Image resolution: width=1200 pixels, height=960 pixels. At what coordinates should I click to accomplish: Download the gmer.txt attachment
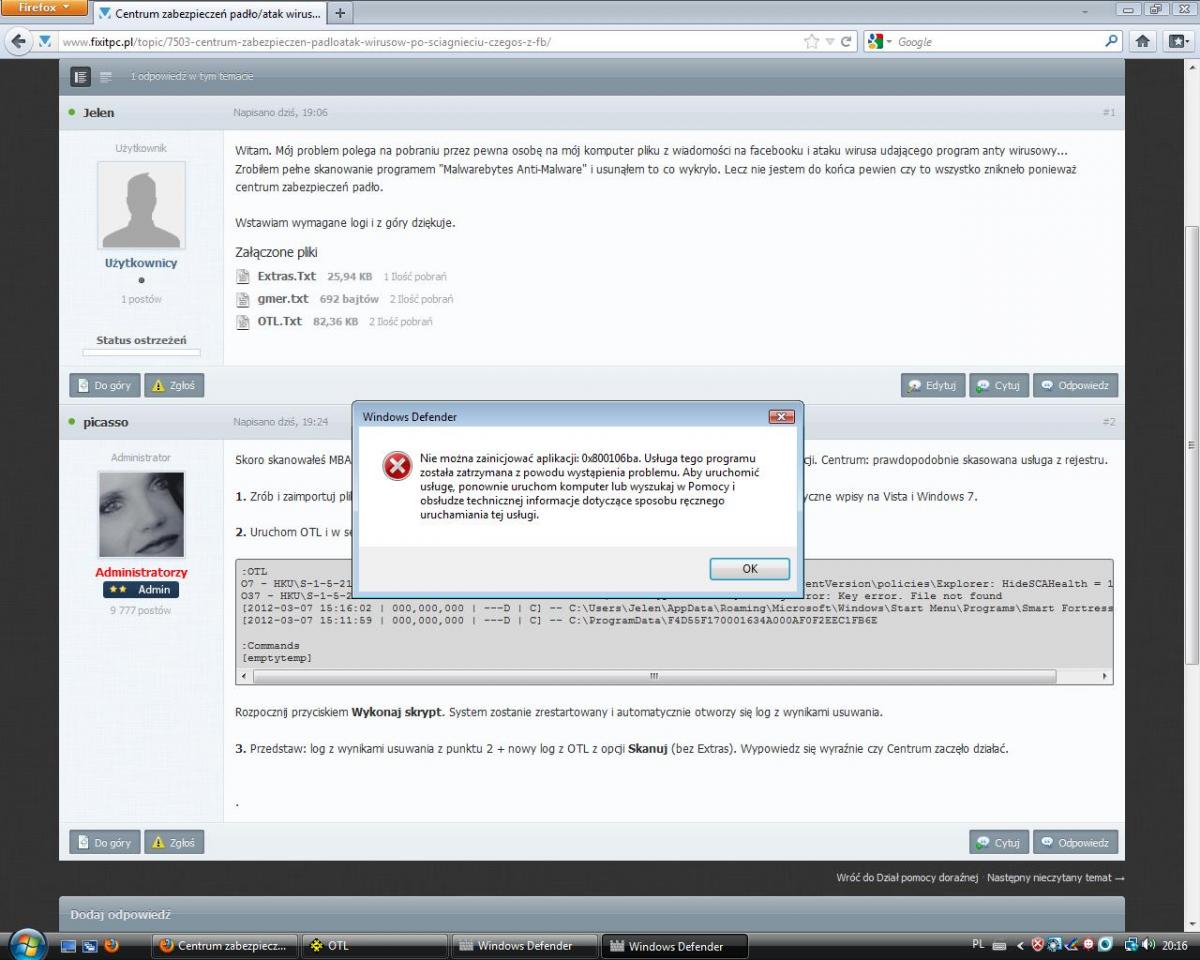283,299
